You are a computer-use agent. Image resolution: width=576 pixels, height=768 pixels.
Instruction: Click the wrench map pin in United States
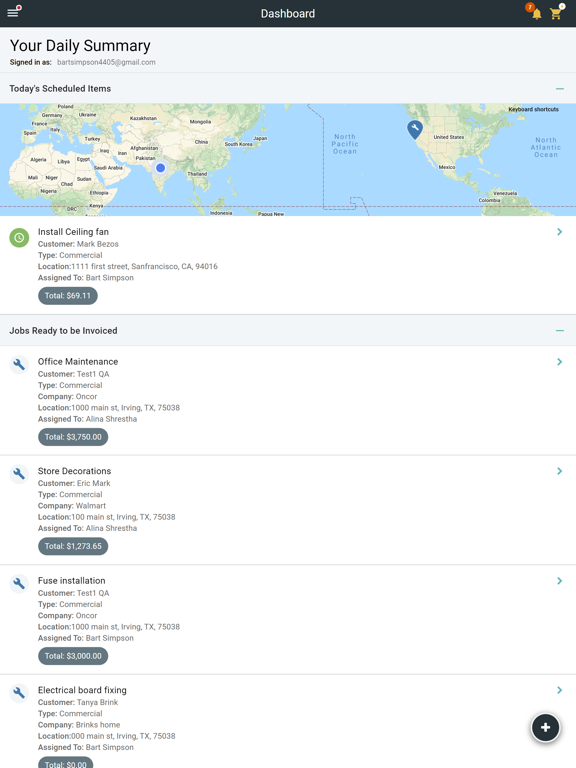click(x=415, y=130)
